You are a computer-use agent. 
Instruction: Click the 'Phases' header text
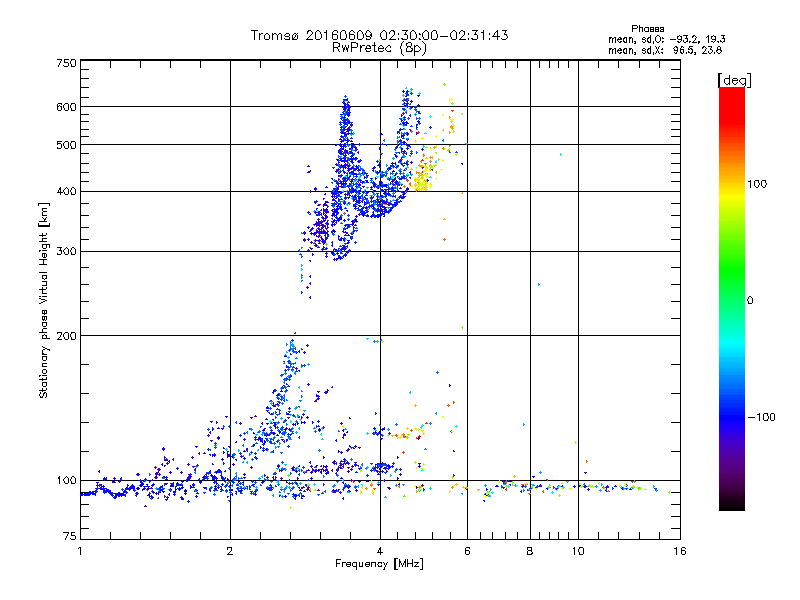click(x=647, y=29)
